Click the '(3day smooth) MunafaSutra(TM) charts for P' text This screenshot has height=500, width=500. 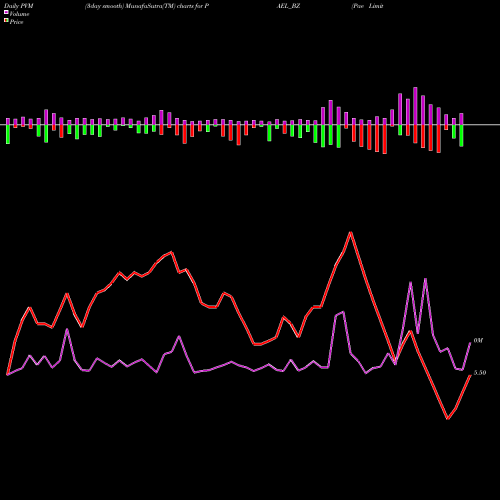click(x=147, y=6)
